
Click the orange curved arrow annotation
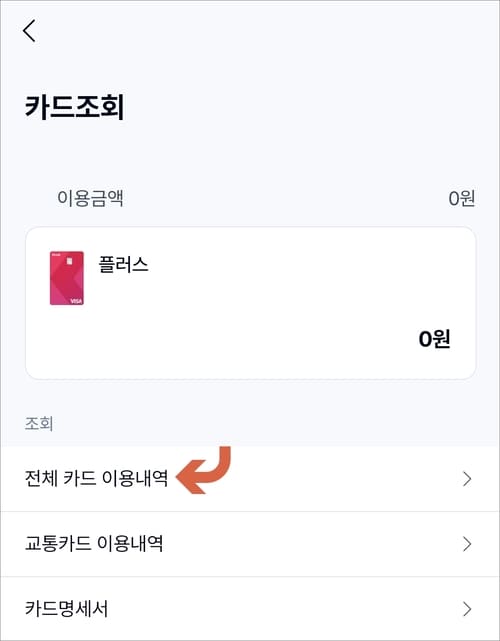tap(204, 470)
